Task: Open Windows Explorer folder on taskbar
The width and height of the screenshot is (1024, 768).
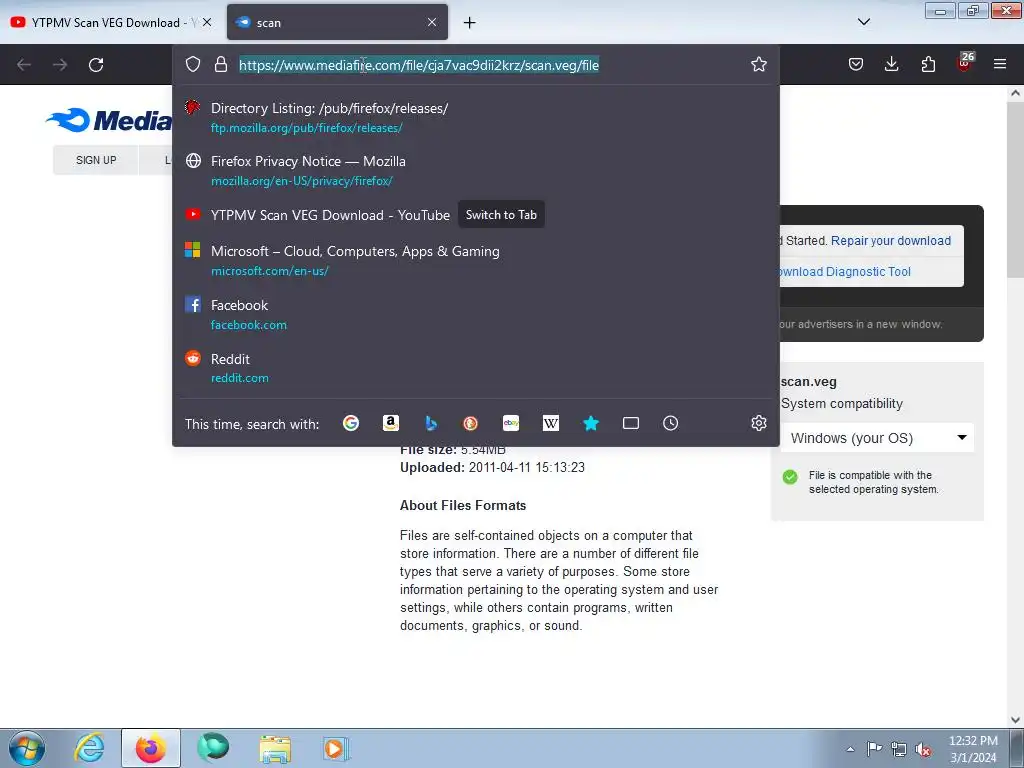Action: pos(275,748)
